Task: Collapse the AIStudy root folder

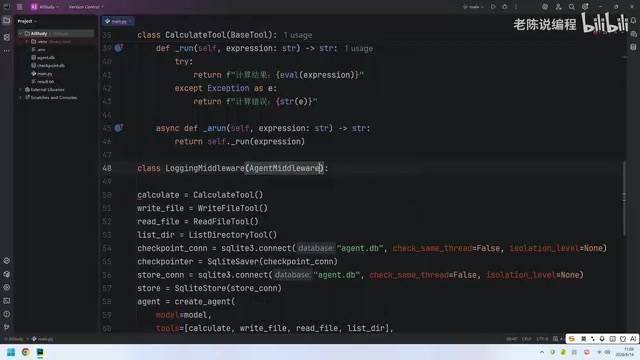Action: pyautogui.click(x=20, y=33)
